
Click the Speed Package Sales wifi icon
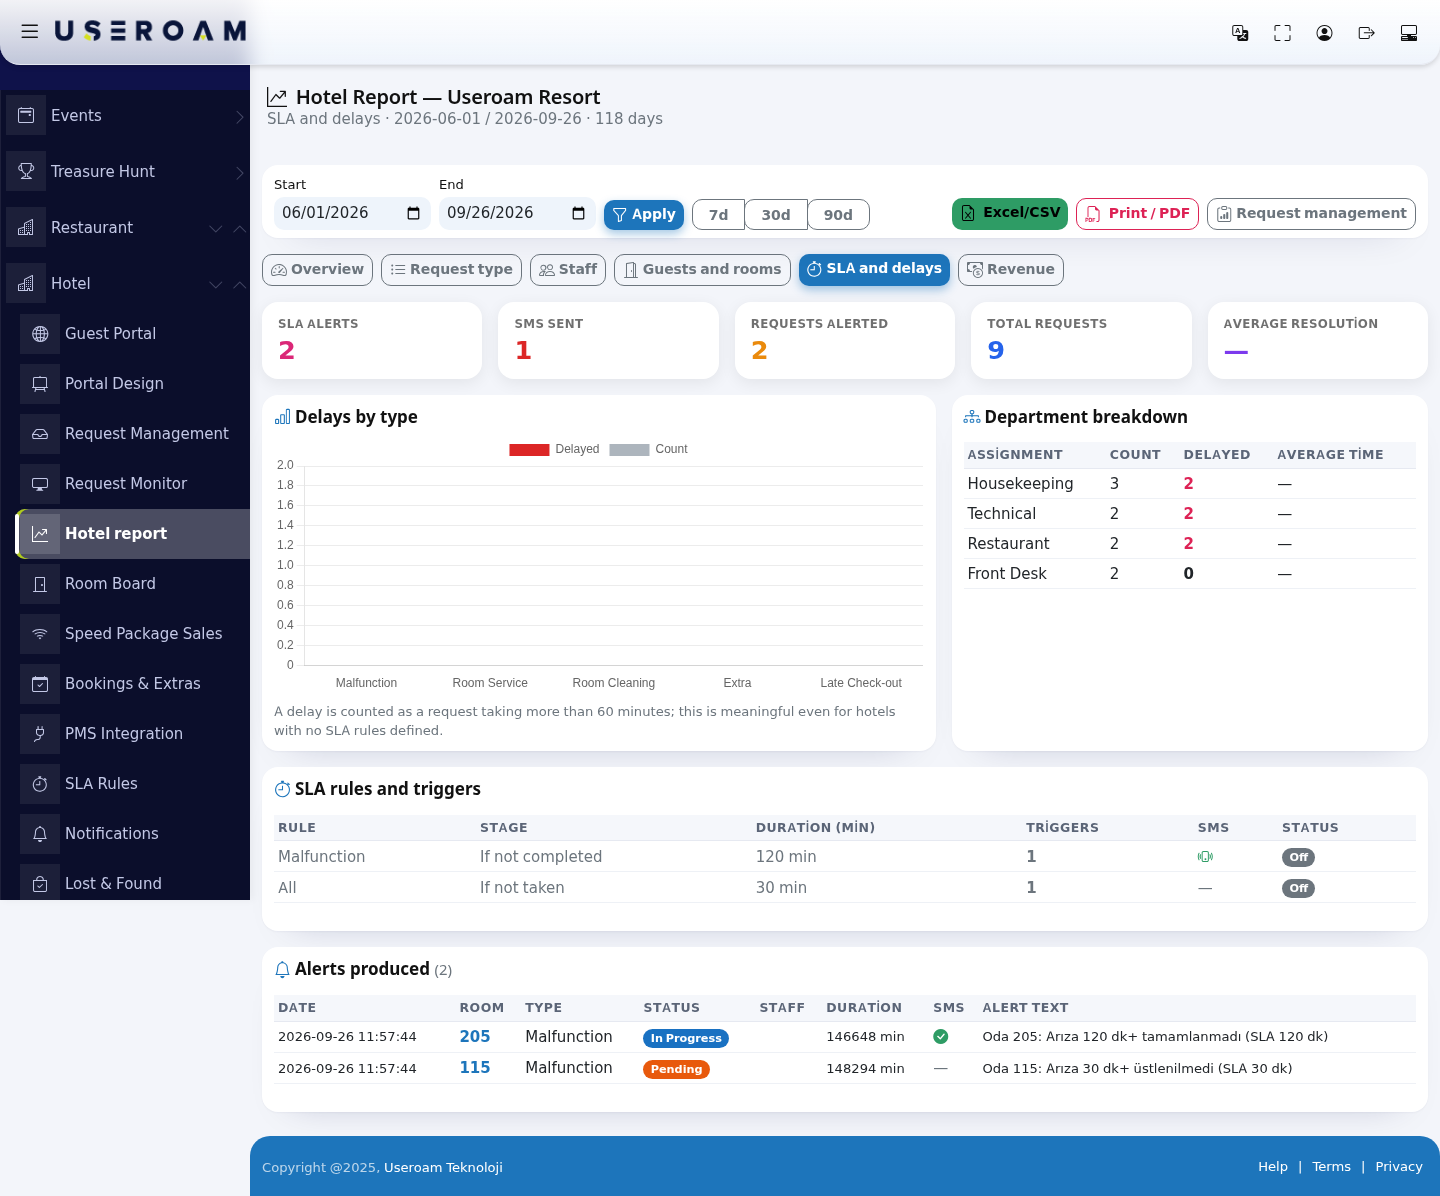click(40, 634)
